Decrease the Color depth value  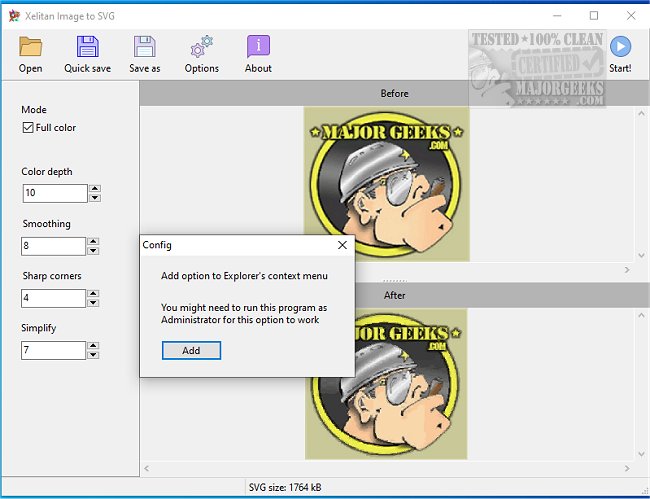click(x=95, y=198)
